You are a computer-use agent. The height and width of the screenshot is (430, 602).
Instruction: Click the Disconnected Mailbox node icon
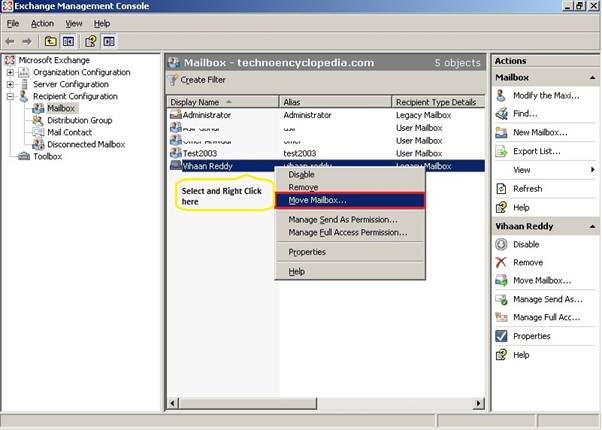pos(38,144)
